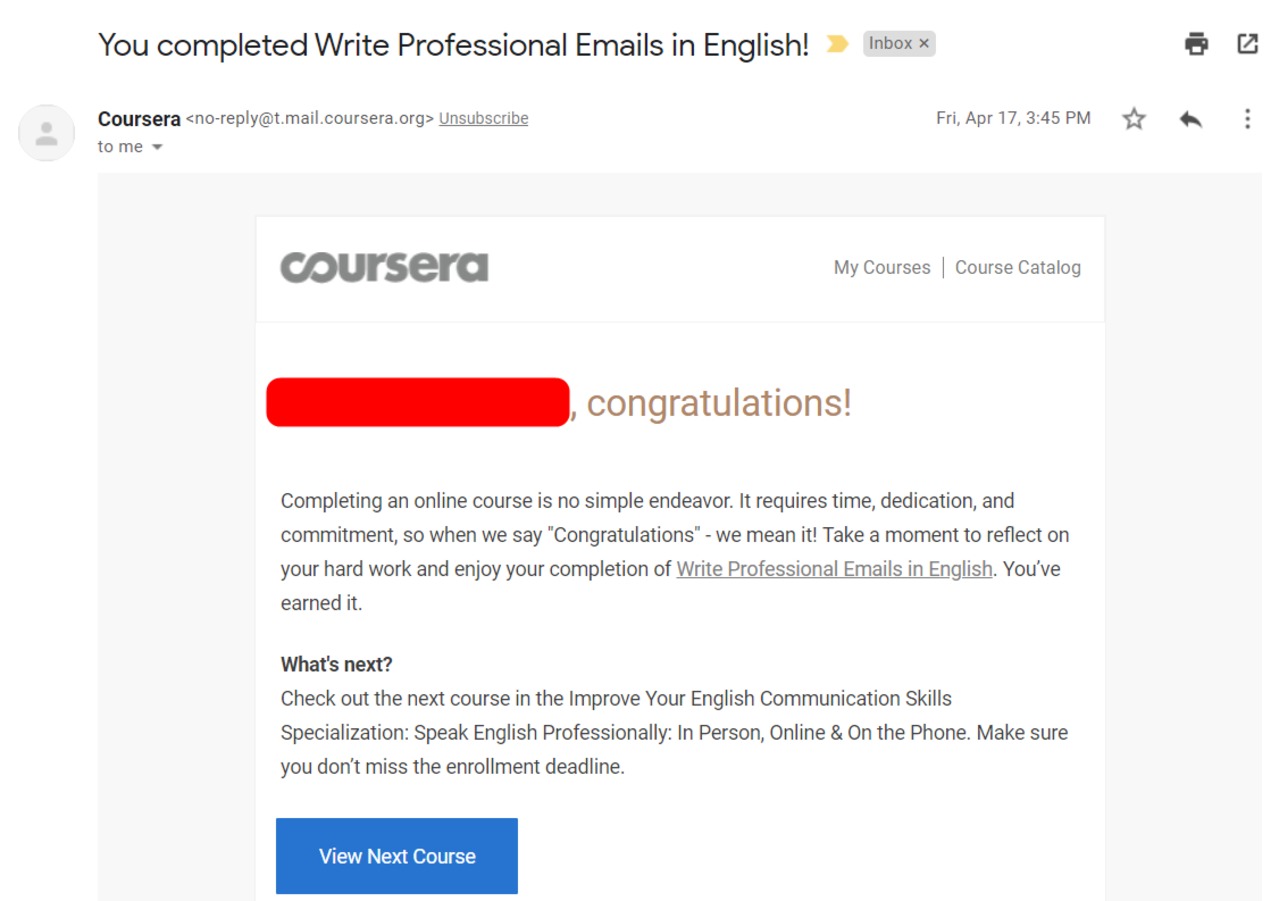
Task: Click the email timestamp Fri, Apr 17
Action: (1013, 118)
